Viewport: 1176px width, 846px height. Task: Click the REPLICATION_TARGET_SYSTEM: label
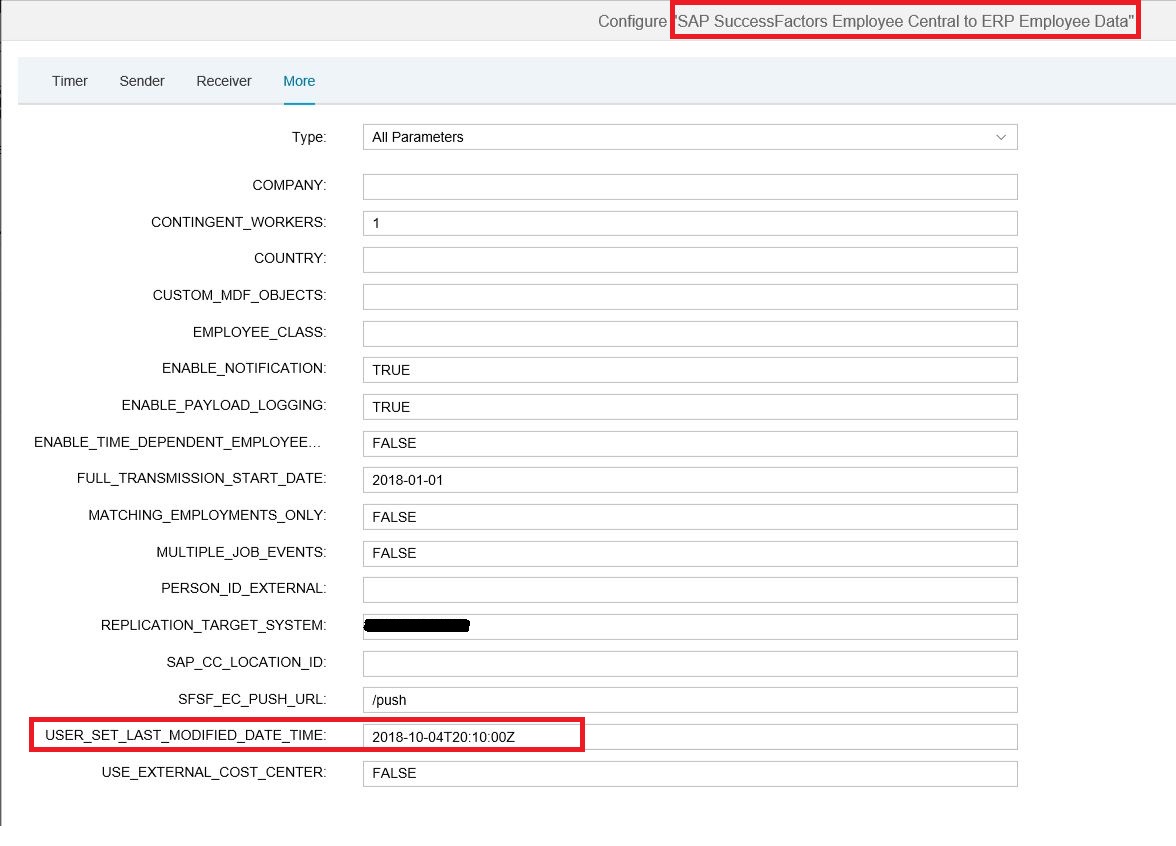point(214,625)
